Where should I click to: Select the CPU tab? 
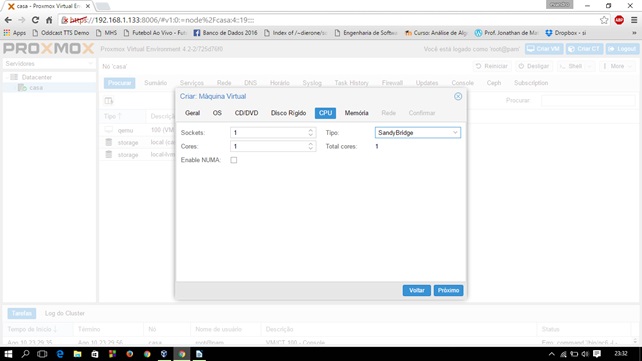(326, 113)
